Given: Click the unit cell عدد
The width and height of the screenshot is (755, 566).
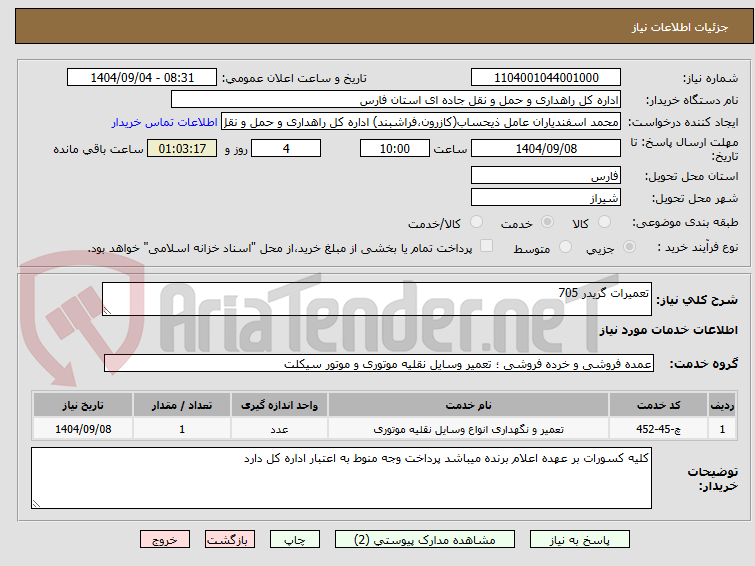Looking at the screenshot, I should click(279, 429).
